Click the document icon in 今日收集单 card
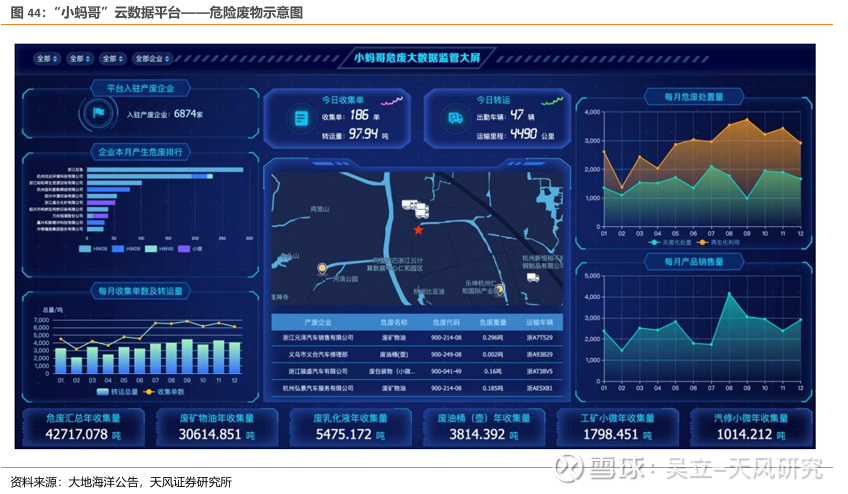The image size is (848, 494). click(301, 118)
